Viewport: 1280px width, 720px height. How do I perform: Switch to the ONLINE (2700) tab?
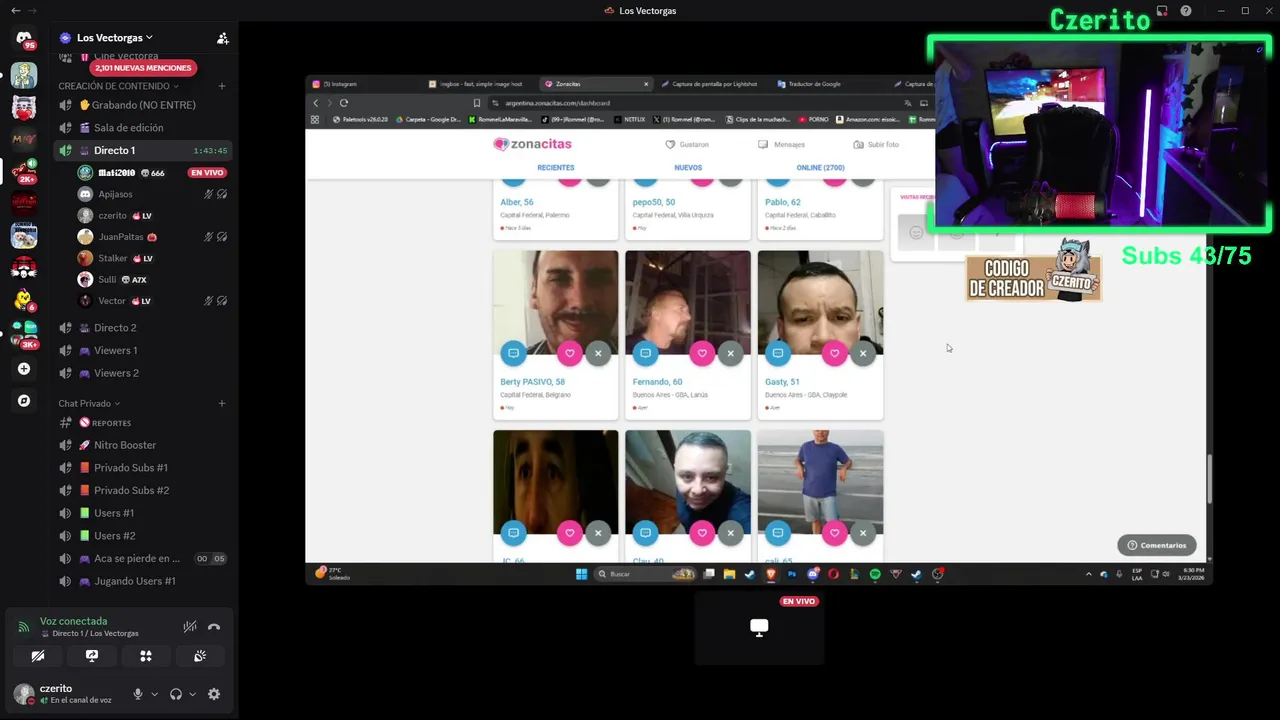pos(820,168)
